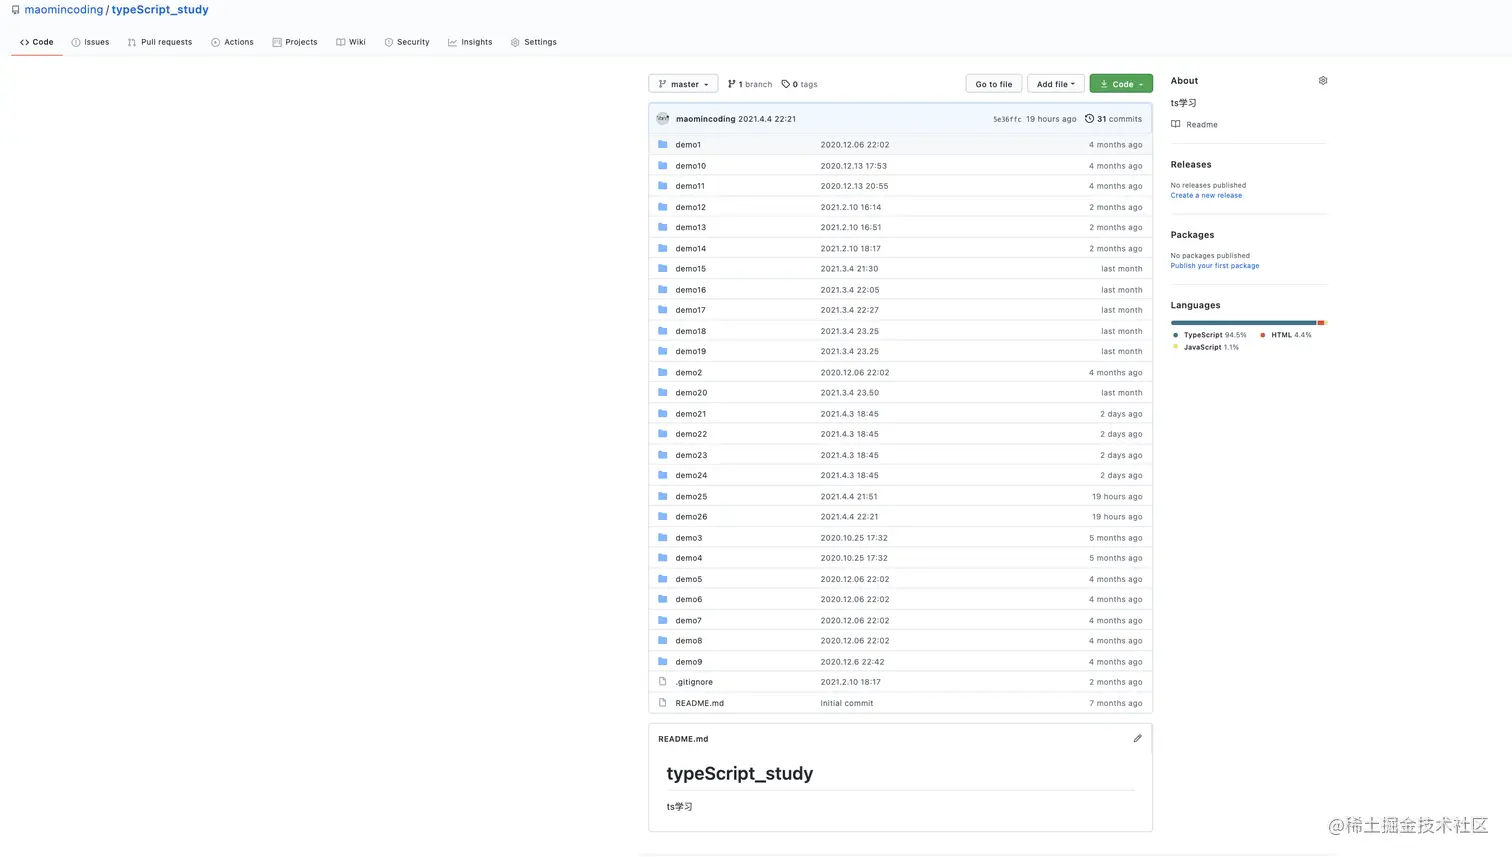Click 1 branch text link

(x=756, y=84)
